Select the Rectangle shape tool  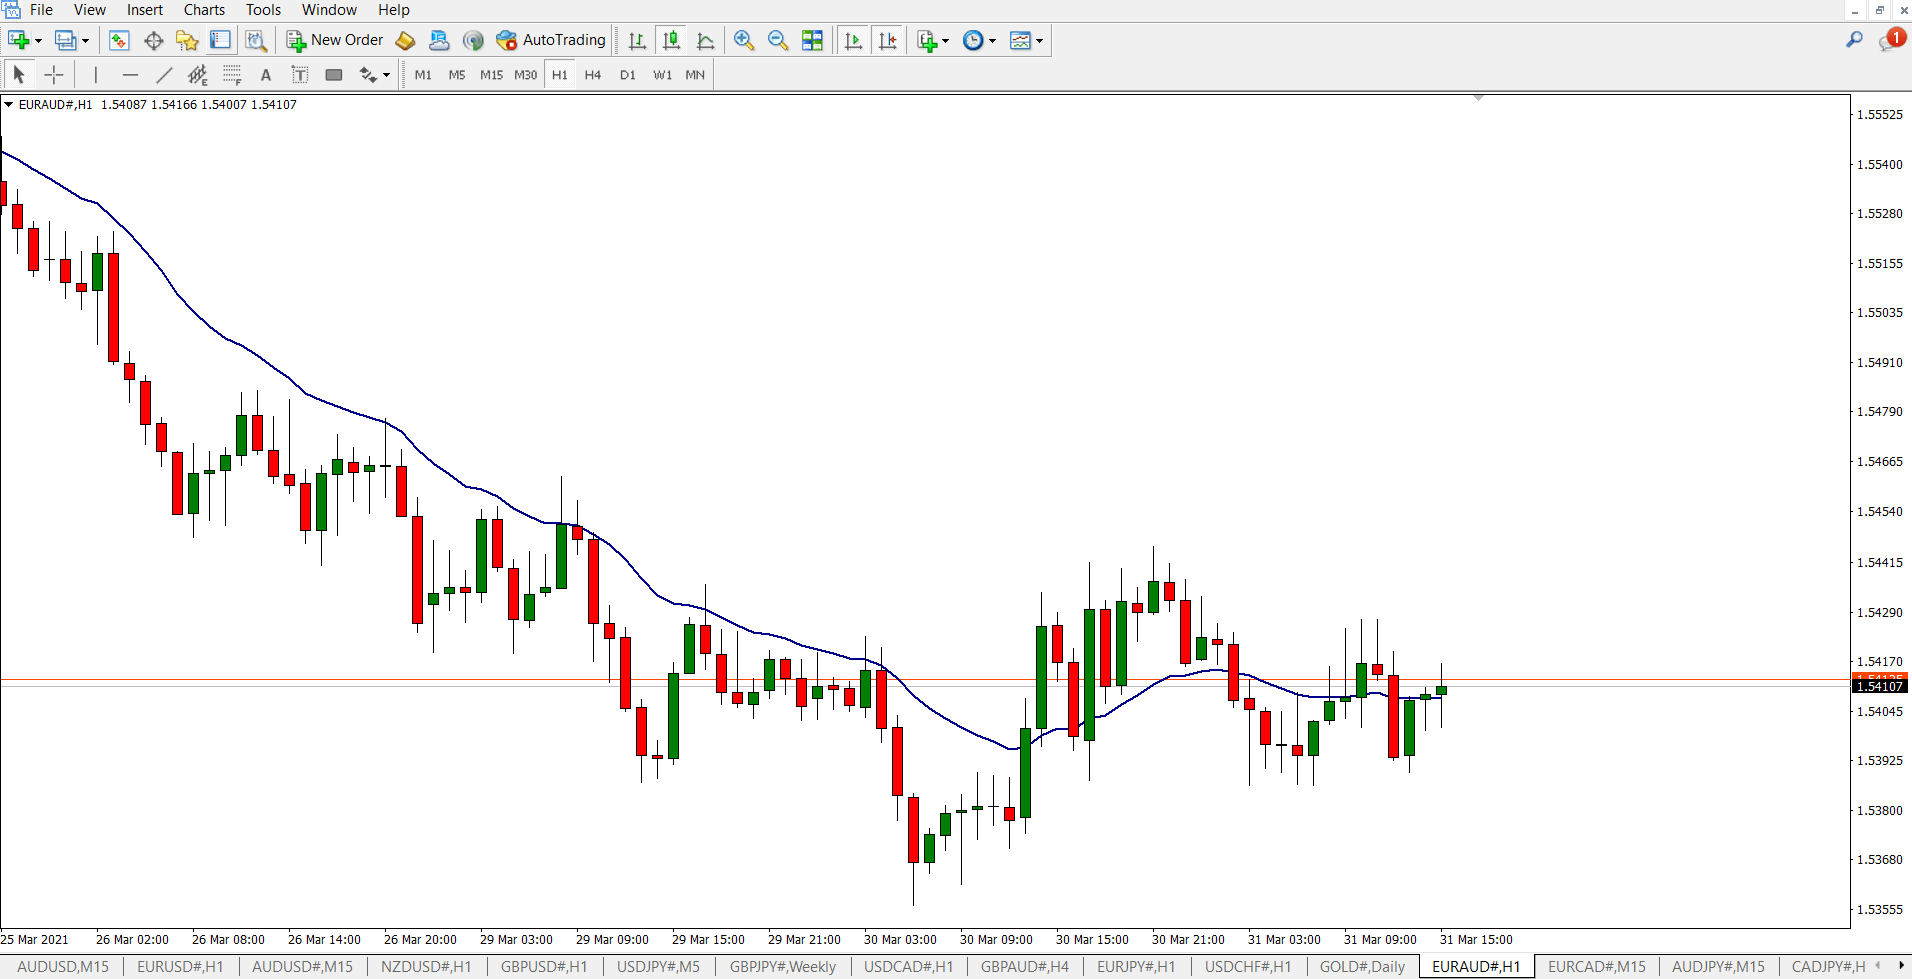[x=334, y=74]
